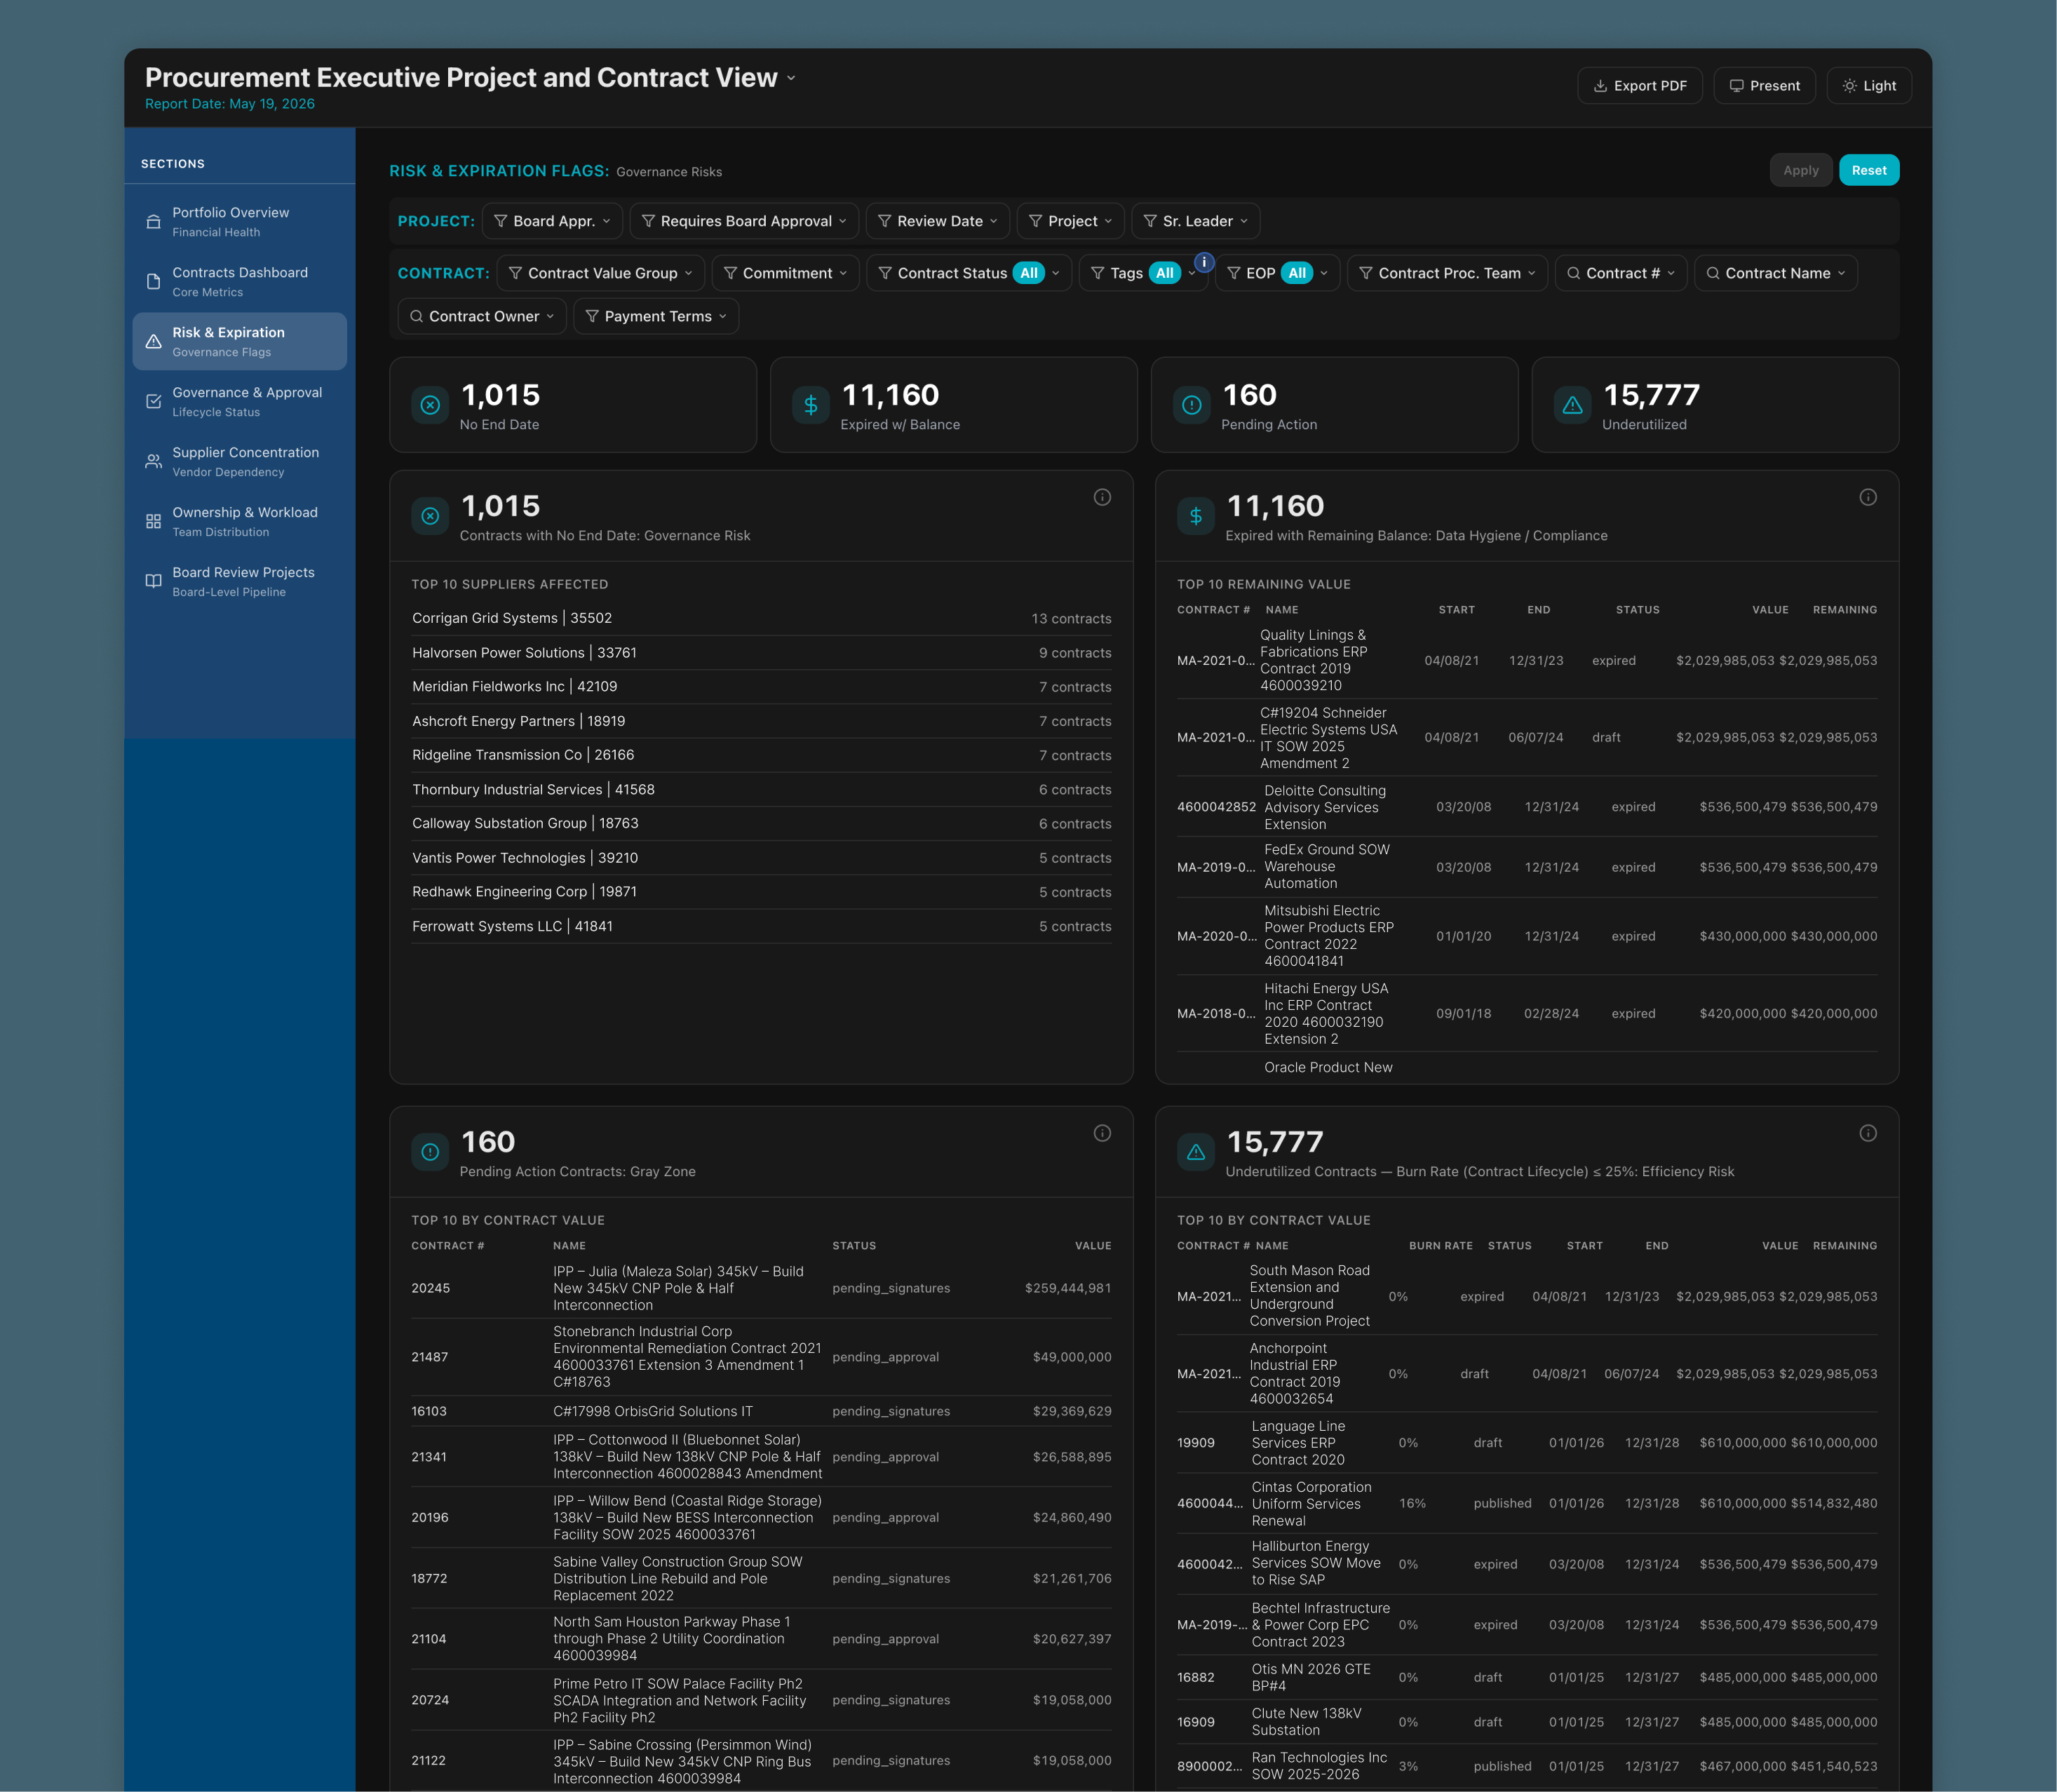This screenshot has height=1792, width=2057.
Task: Click the download icon on Export PDF
Action: point(1600,86)
